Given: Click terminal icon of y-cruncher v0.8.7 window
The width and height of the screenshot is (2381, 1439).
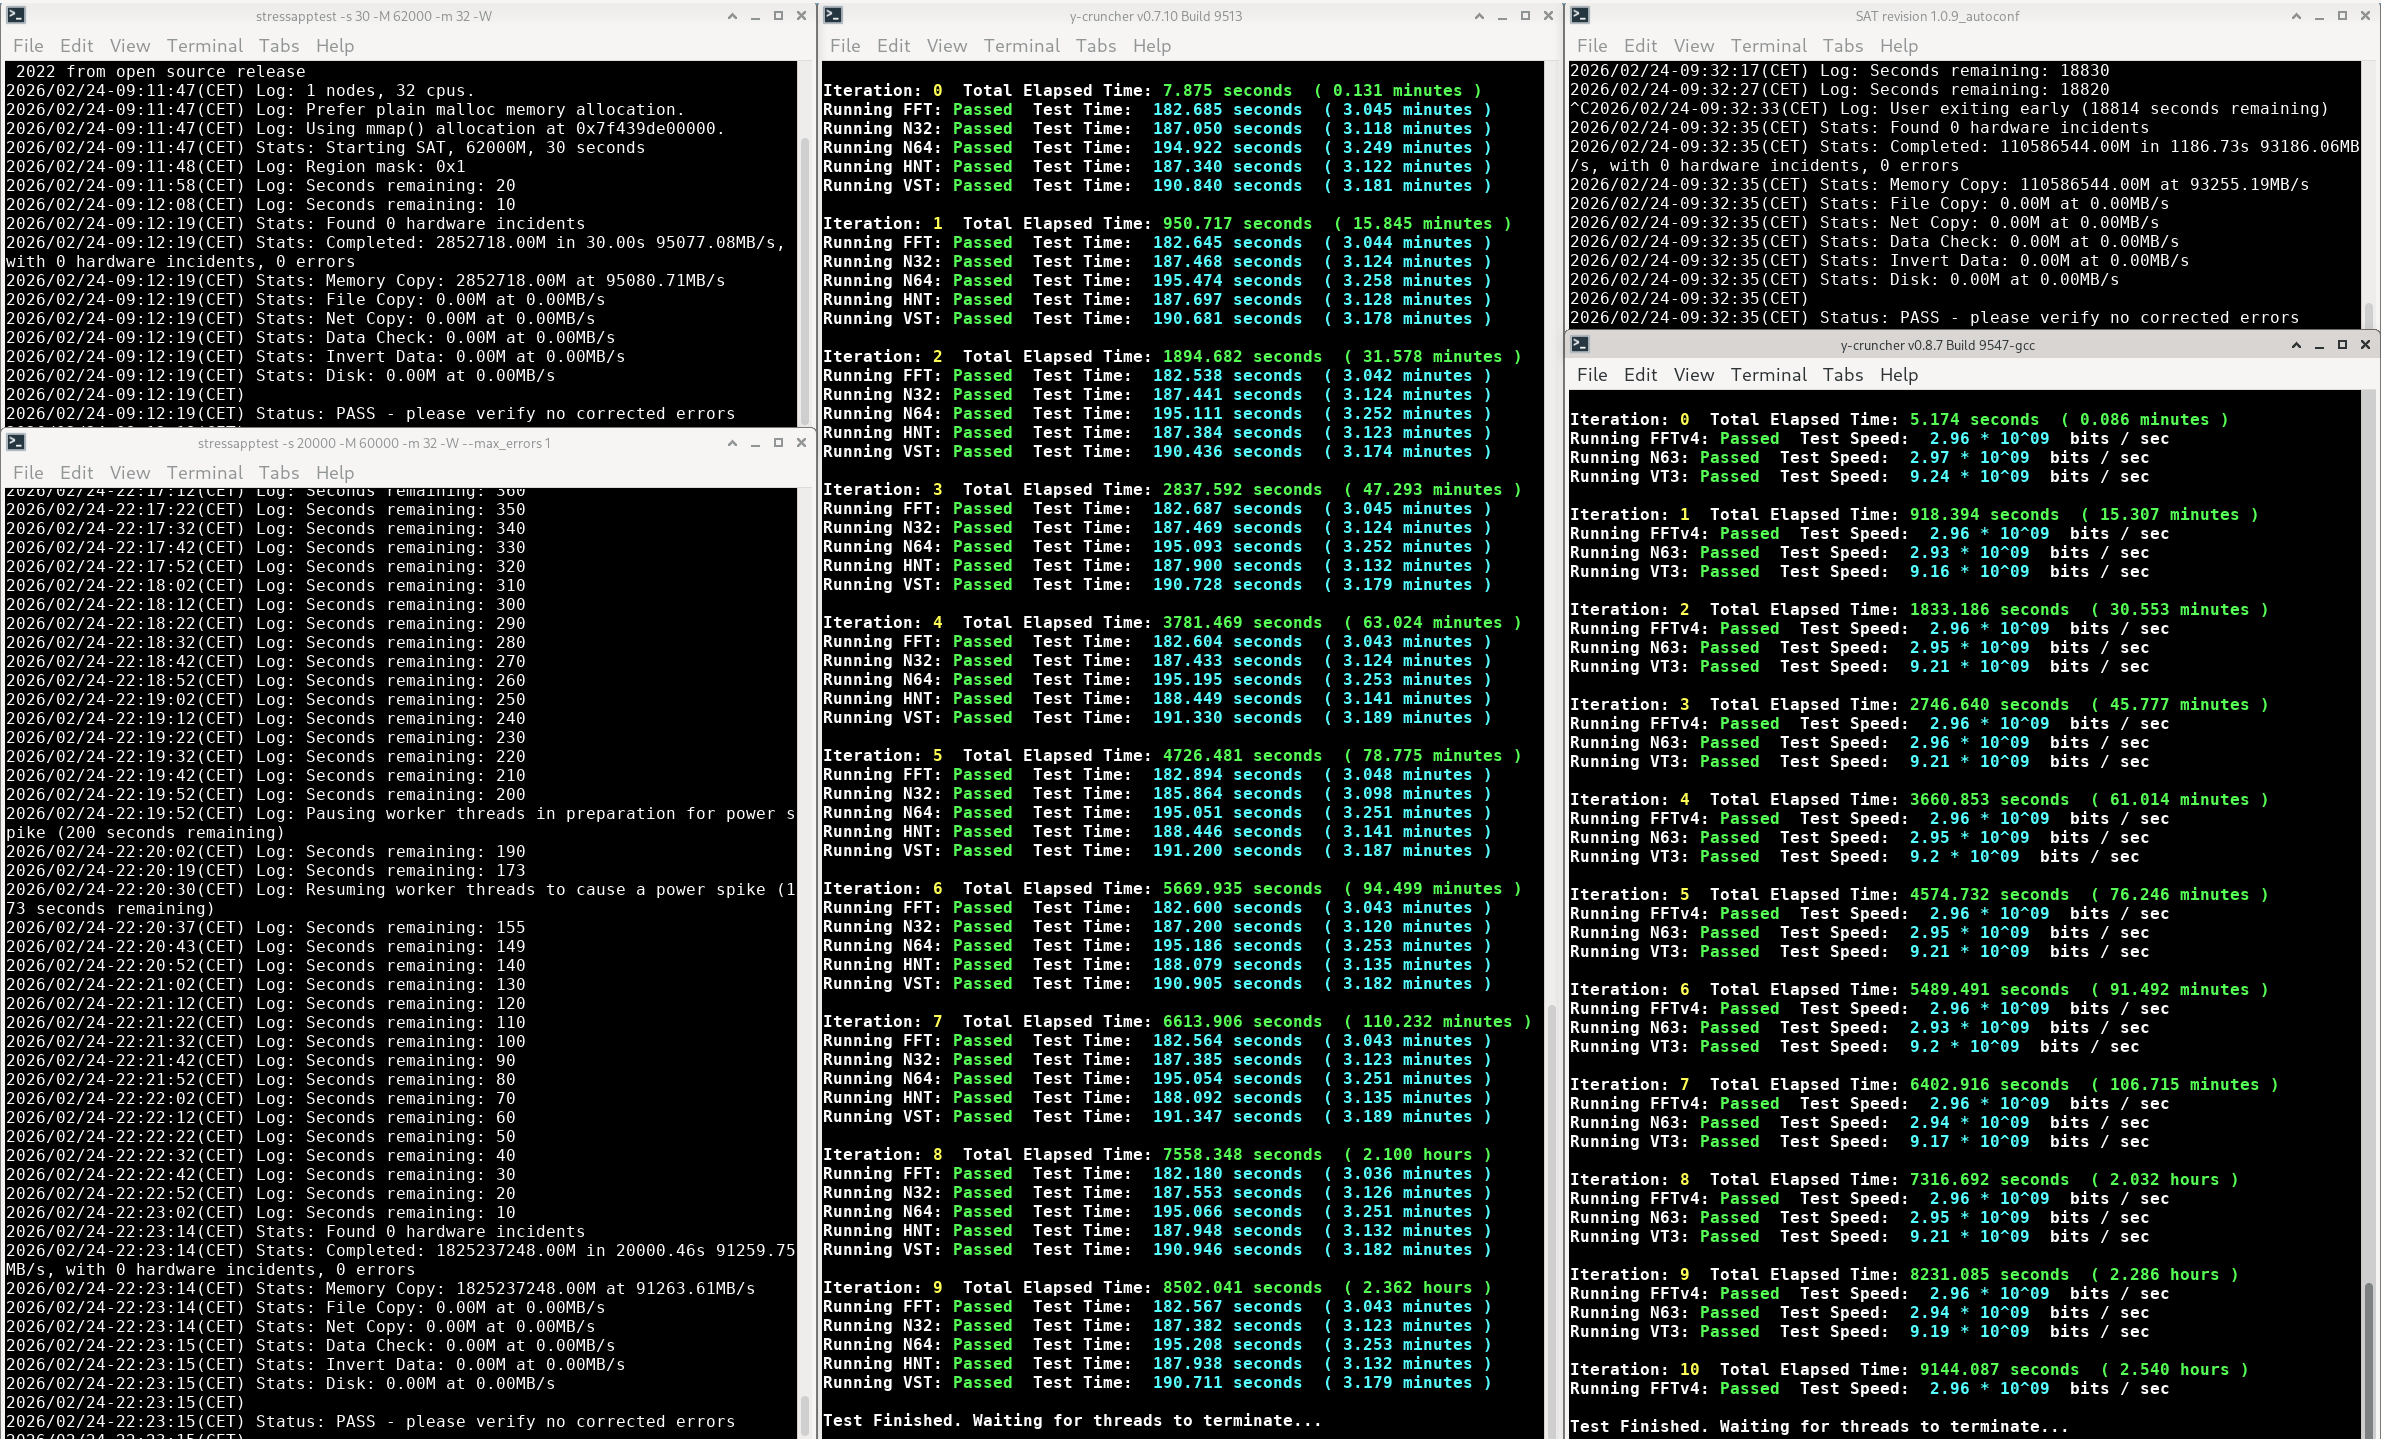Looking at the screenshot, I should coord(1580,345).
